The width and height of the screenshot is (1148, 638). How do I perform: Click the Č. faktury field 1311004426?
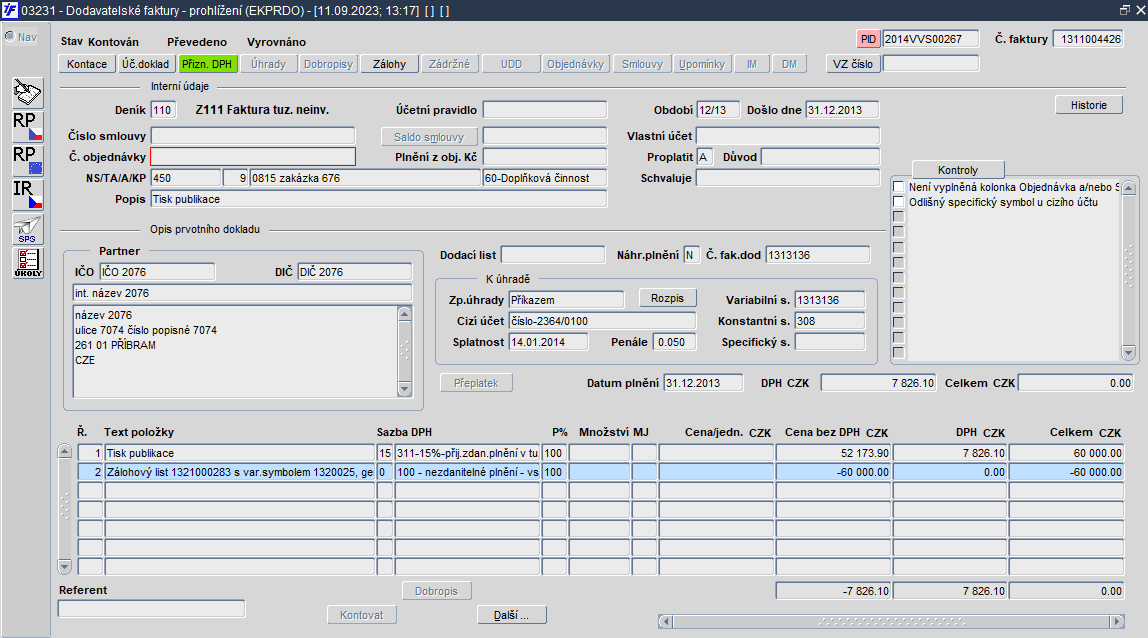point(1088,39)
